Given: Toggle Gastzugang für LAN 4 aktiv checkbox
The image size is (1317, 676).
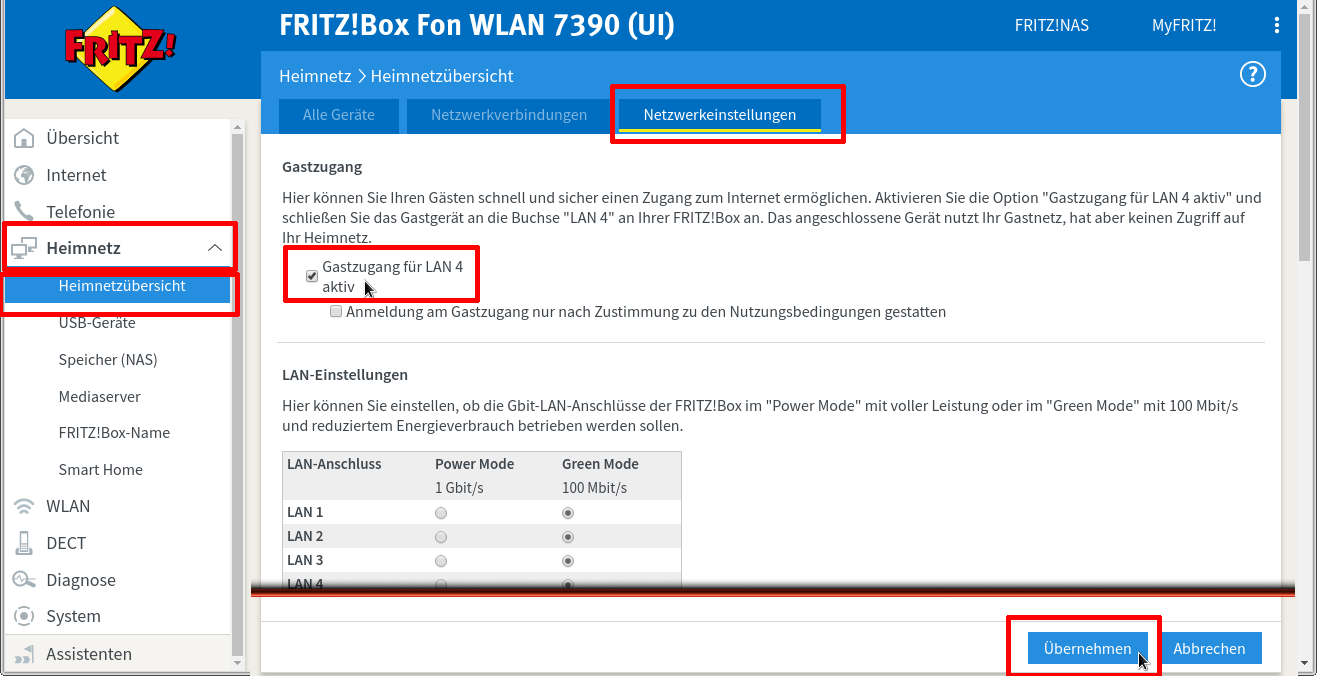Looking at the screenshot, I should point(312,277).
